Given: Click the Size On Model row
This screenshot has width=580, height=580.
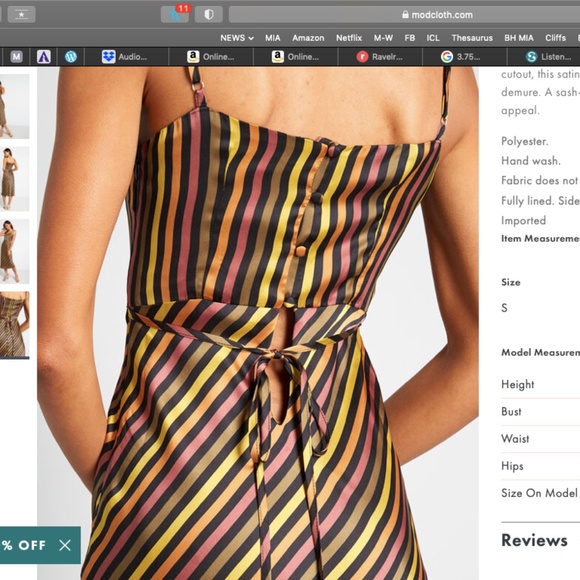Looking at the screenshot, I should click(x=540, y=493).
